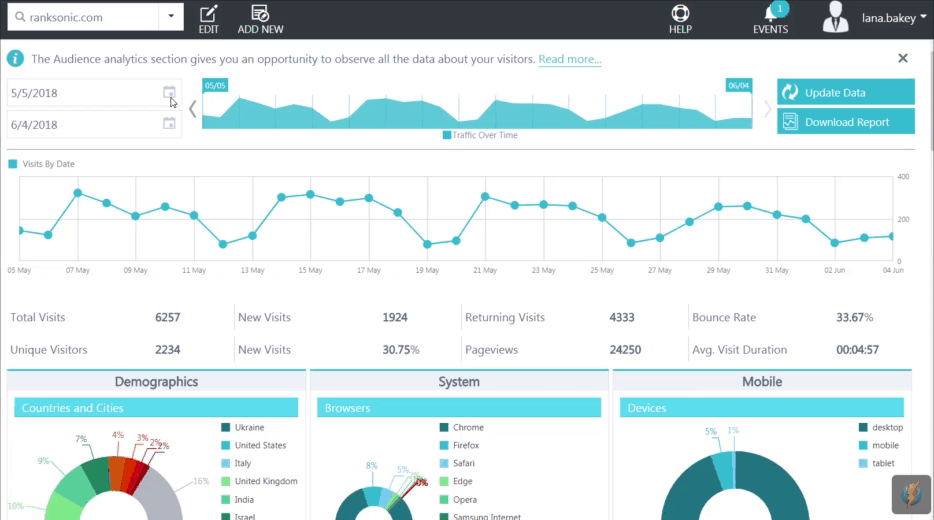Image resolution: width=934 pixels, height=520 pixels.
Task: Click the Avg. Visit Duration 00:04:57
Action: click(857, 350)
